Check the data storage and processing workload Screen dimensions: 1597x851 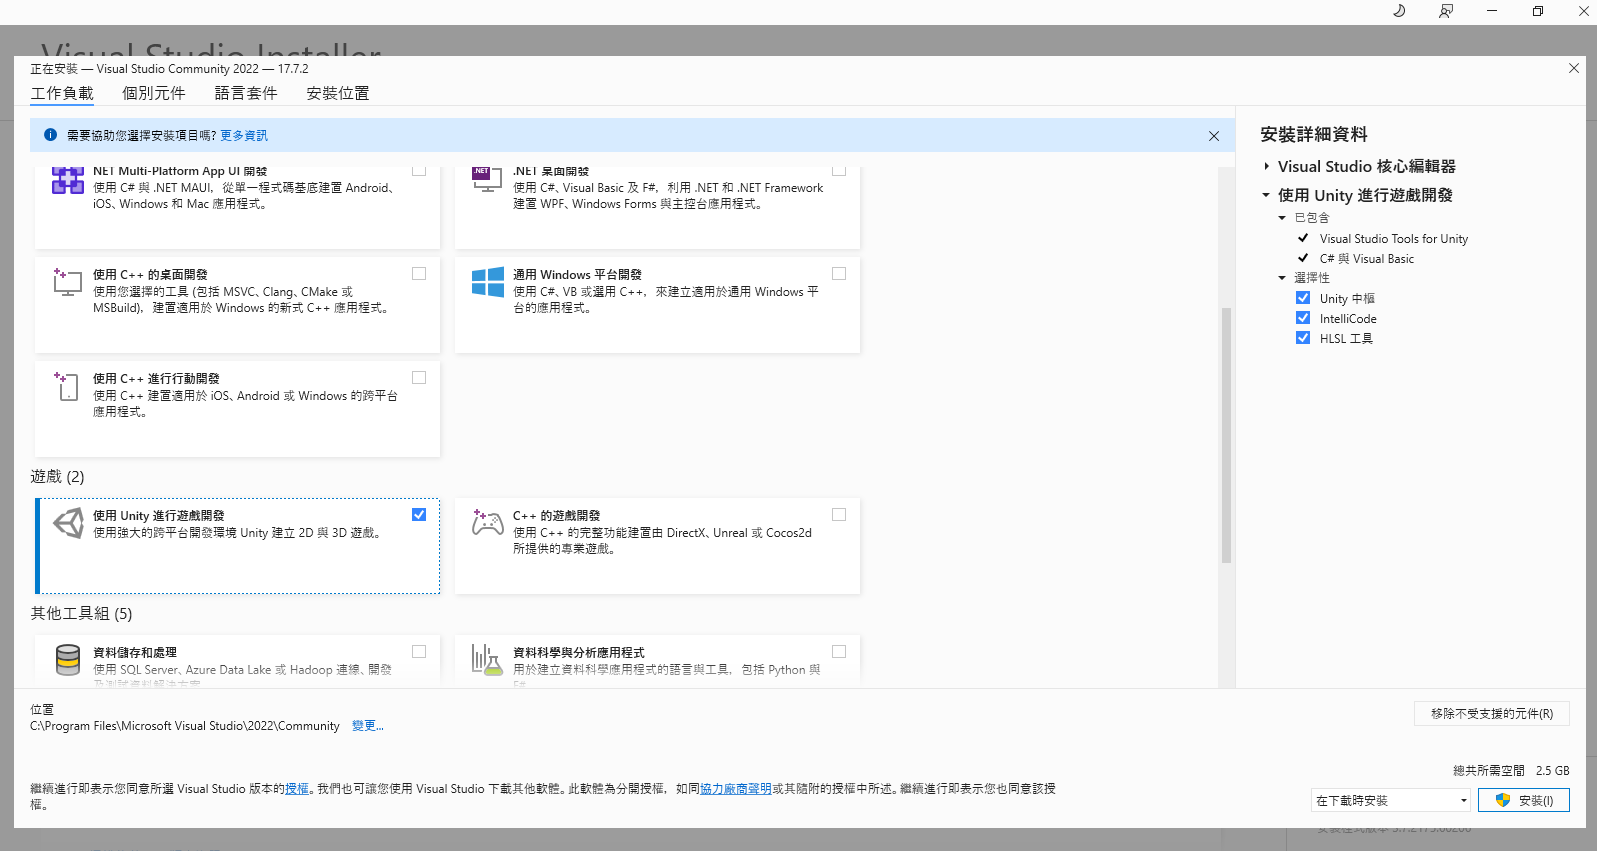(419, 651)
